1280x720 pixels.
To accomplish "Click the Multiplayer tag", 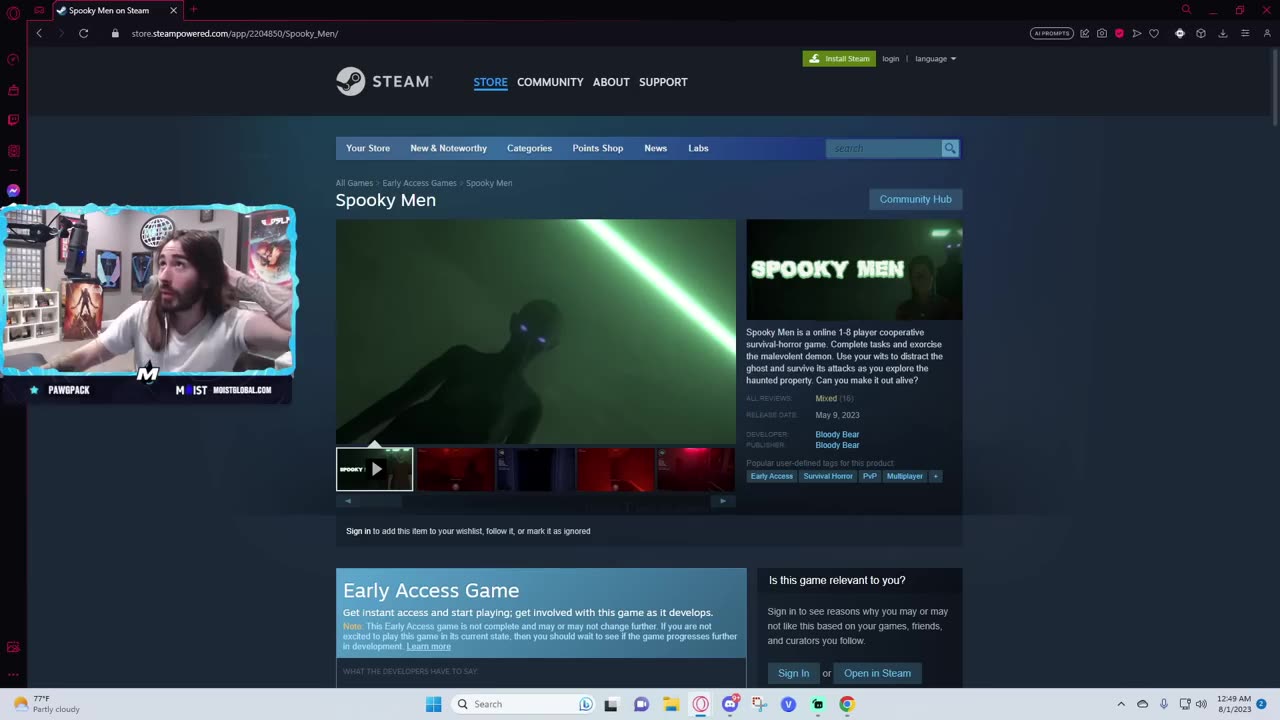I will [905, 476].
